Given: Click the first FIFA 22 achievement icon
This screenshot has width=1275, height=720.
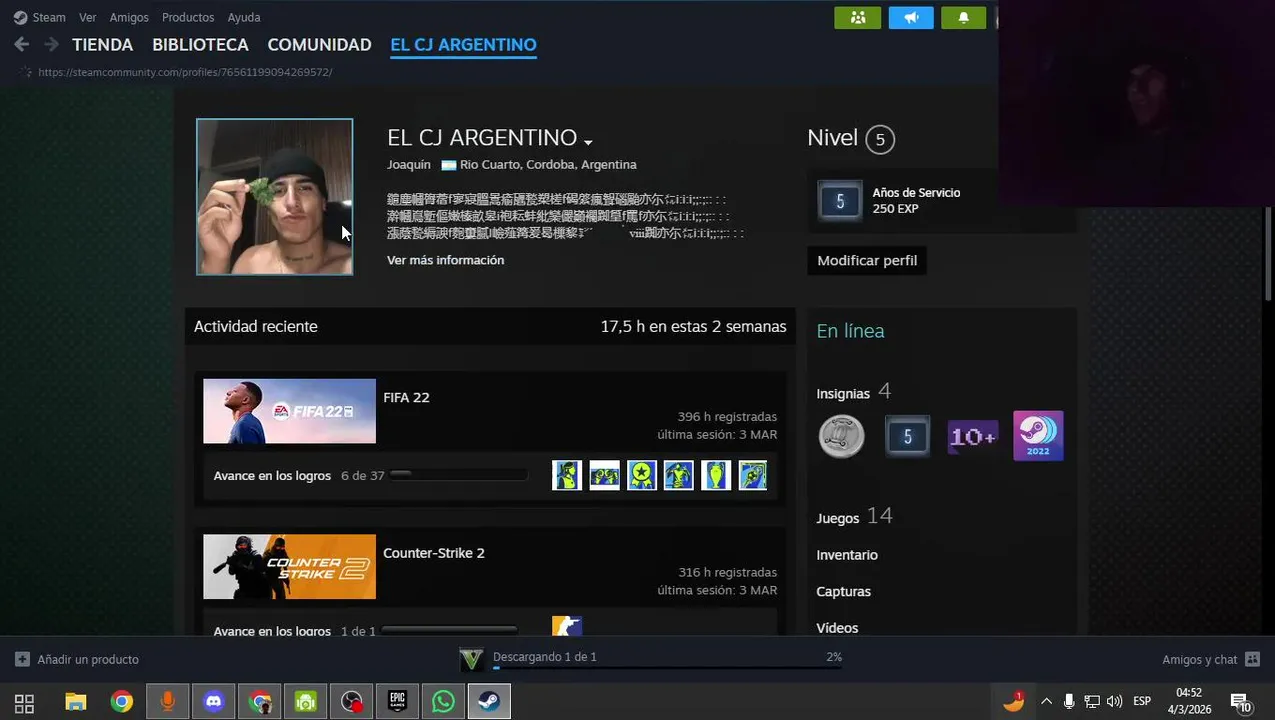Looking at the screenshot, I should (x=567, y=475).
